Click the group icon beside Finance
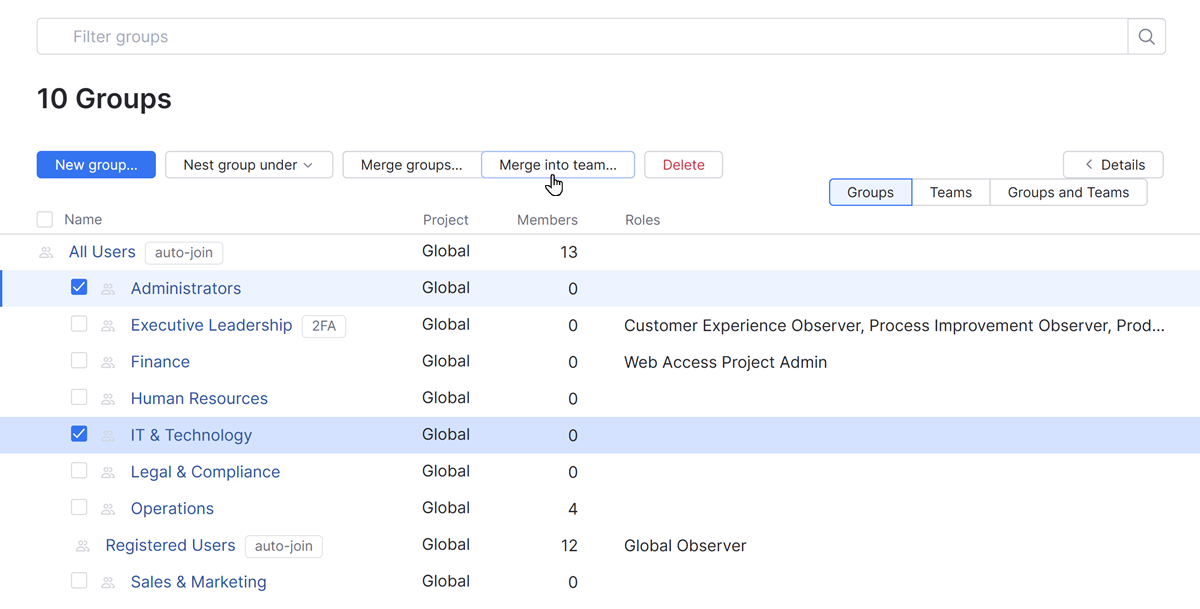Image resolution: width=1200 pixels, height=609 pixels. [x=108, y=362]
